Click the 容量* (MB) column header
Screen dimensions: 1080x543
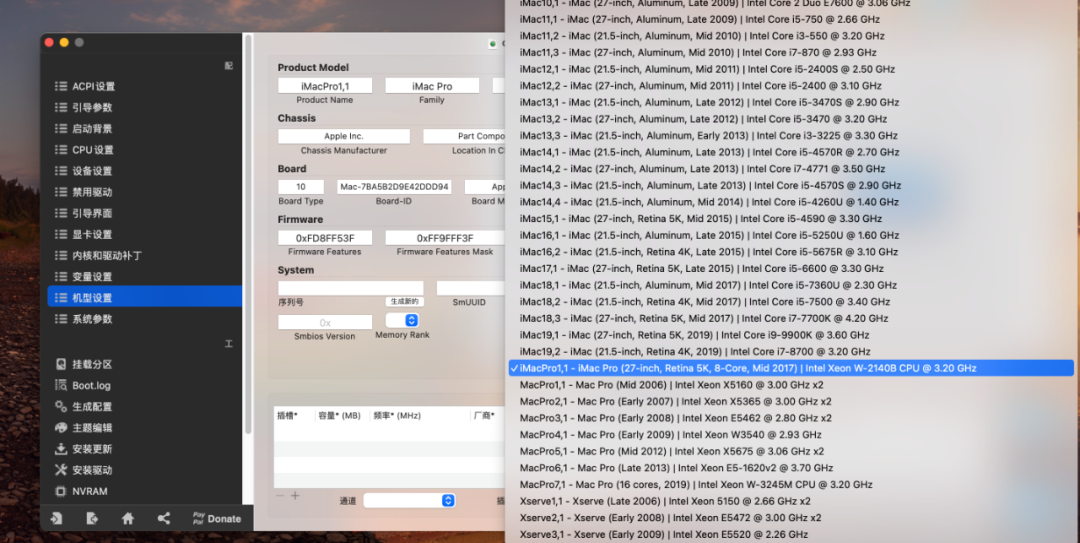click(x=340, y=416)
